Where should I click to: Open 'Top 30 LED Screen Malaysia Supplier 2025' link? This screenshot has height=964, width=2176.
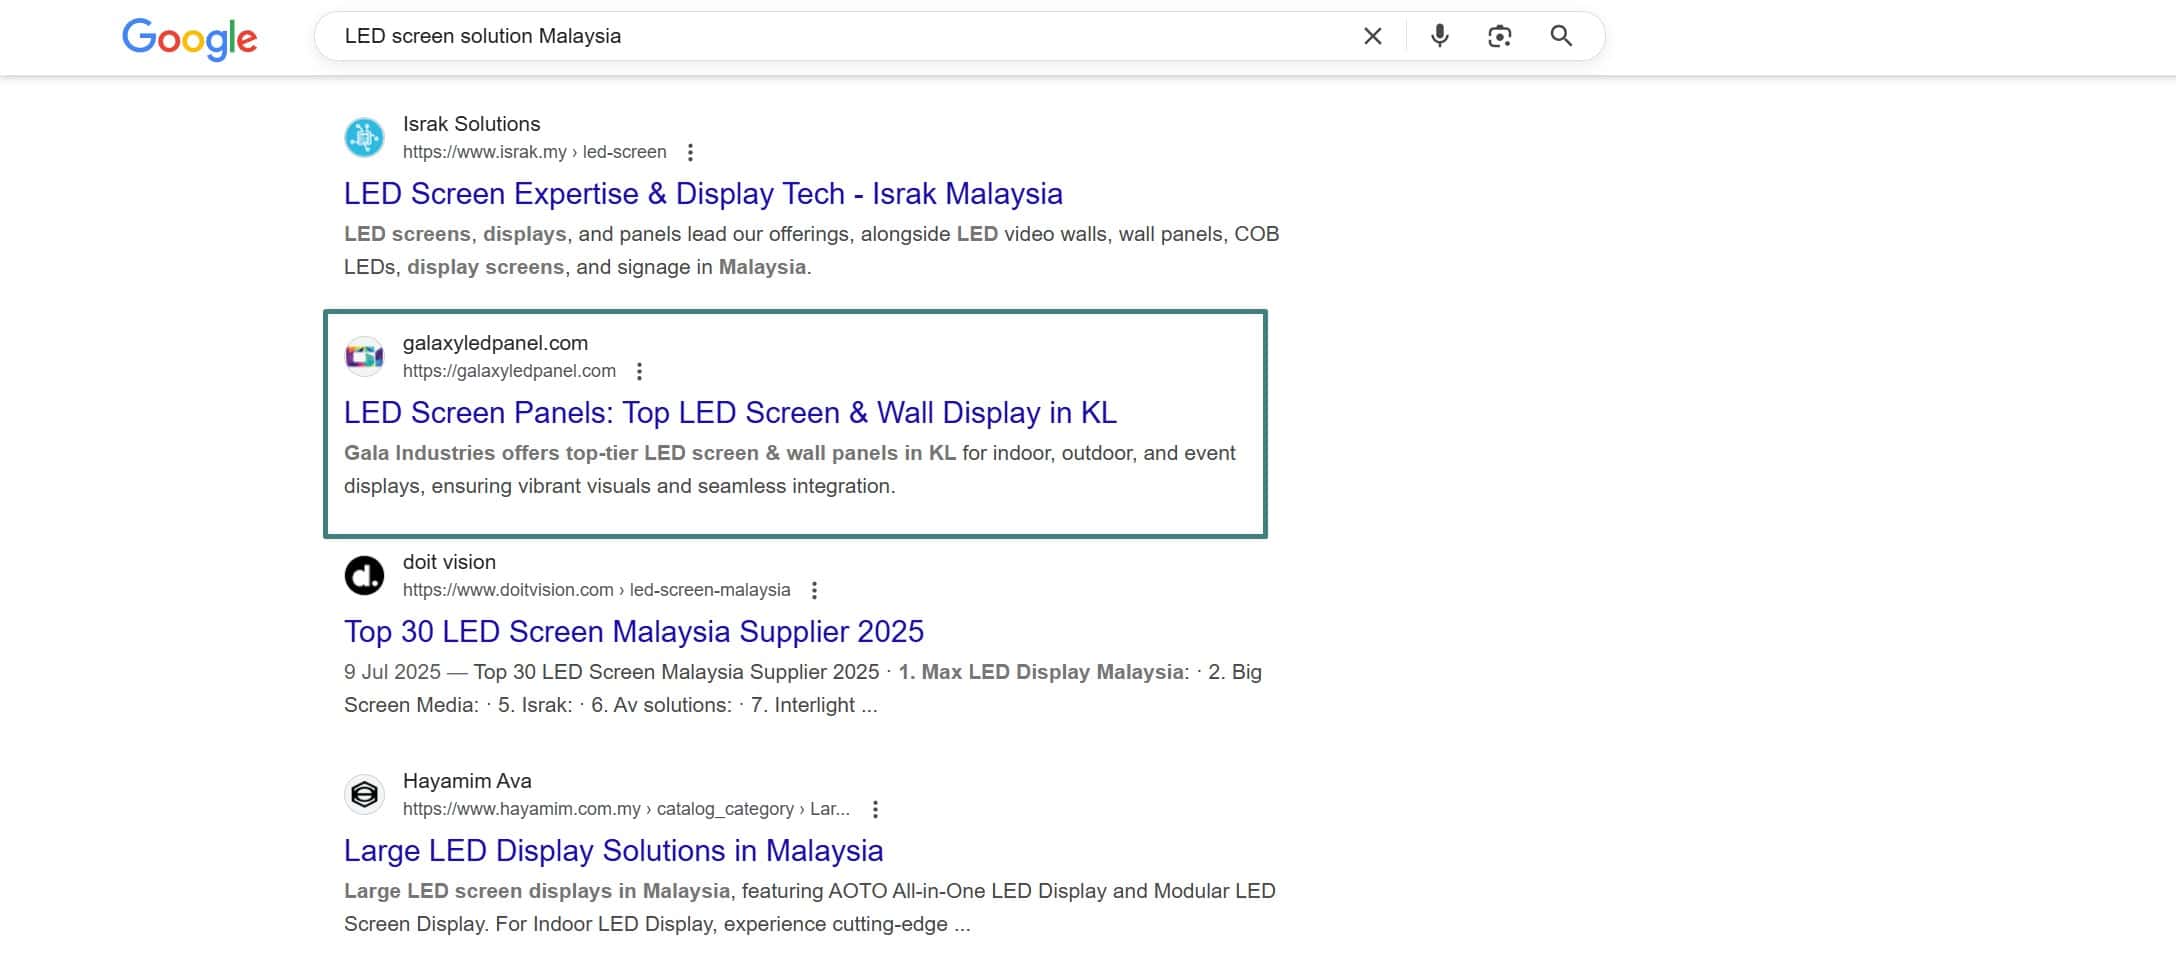pos(634,632)
